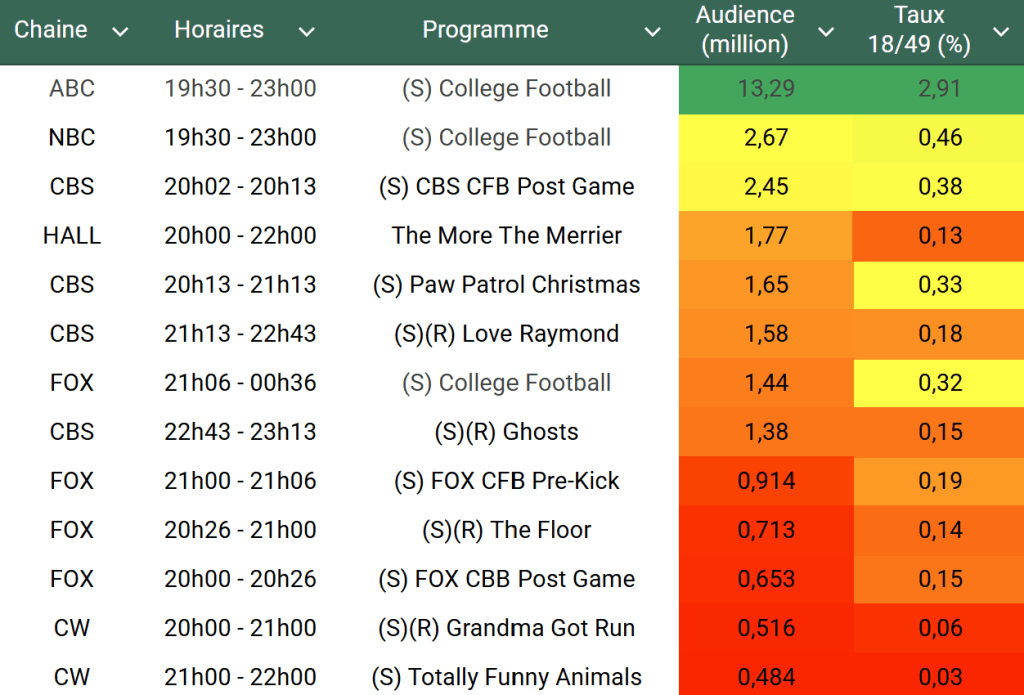Click the Horaires header text
The height and width of the screenshot is (695, 1024).
click(219, 30)
